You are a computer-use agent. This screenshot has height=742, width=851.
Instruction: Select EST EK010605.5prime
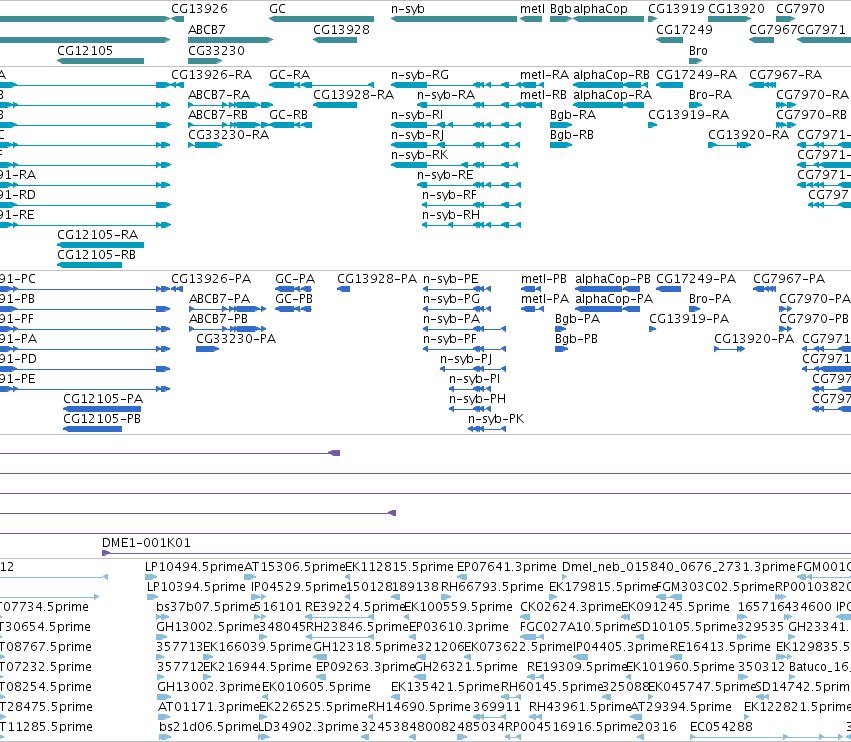(x=316, y=687)
